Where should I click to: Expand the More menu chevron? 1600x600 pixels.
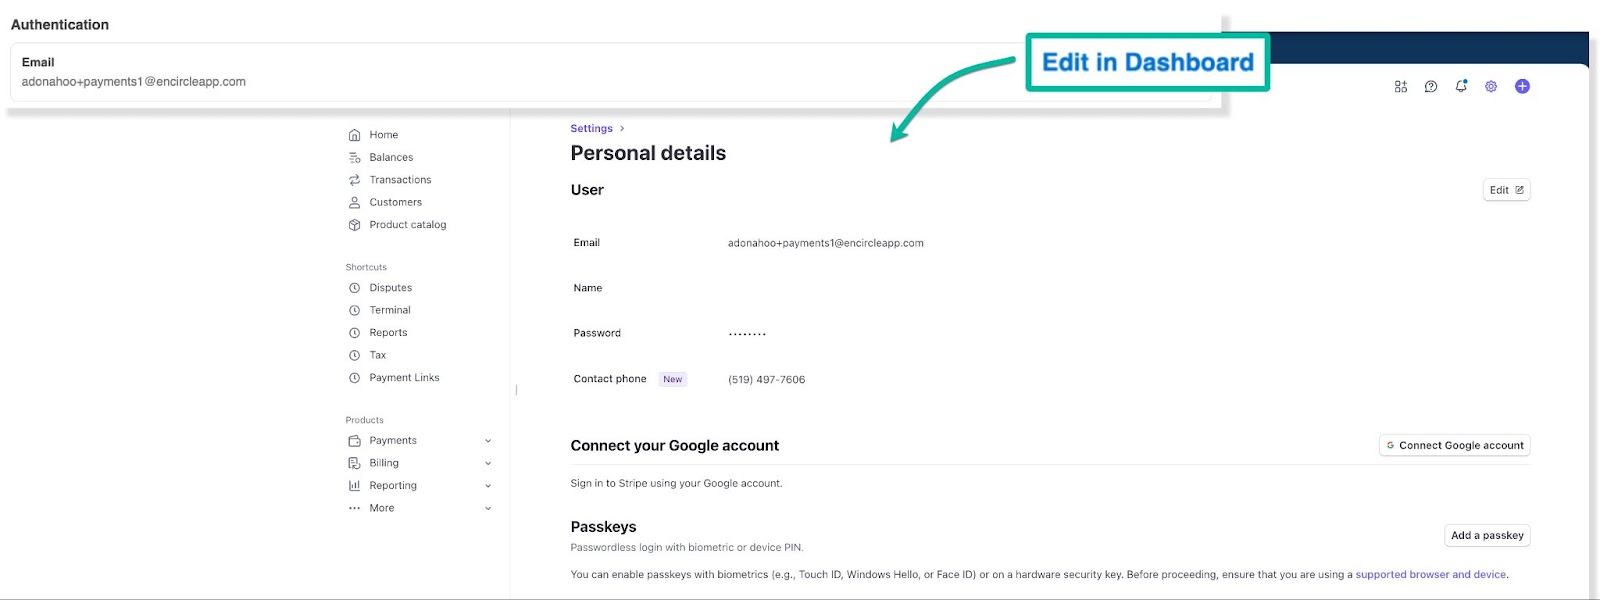coord(488,508)
